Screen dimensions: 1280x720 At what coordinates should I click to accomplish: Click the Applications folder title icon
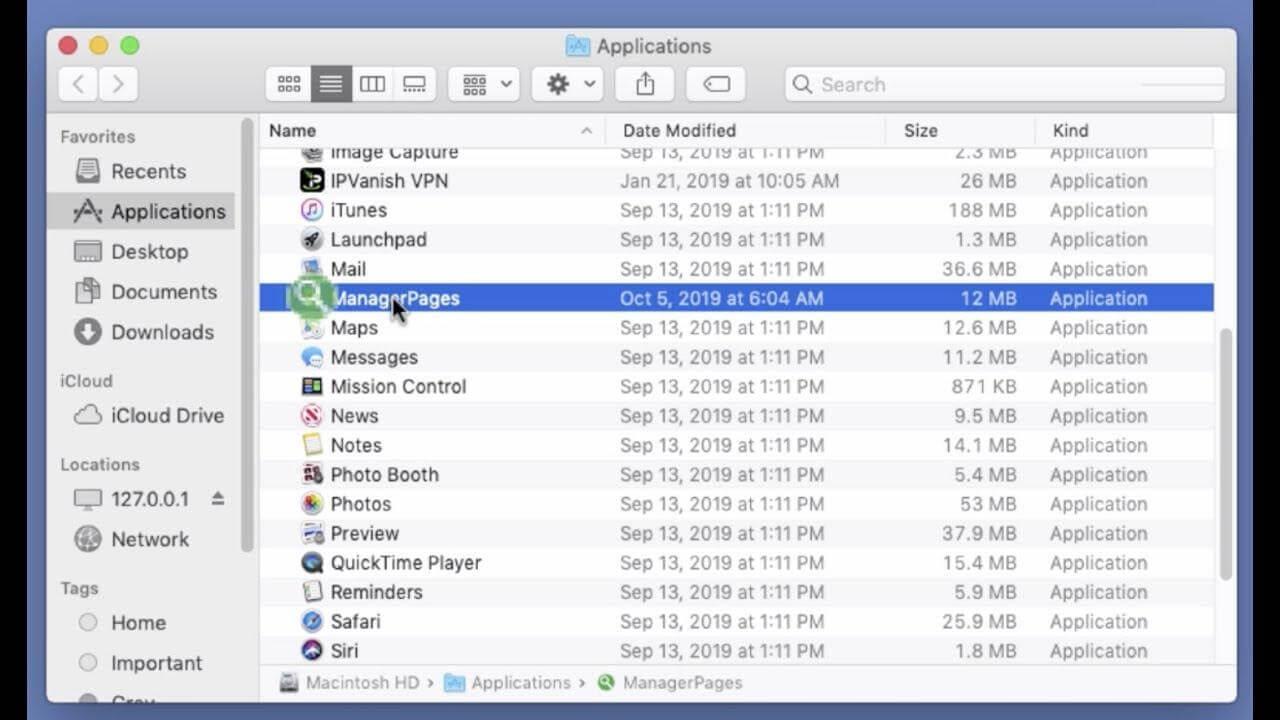(x=577, y=46)
